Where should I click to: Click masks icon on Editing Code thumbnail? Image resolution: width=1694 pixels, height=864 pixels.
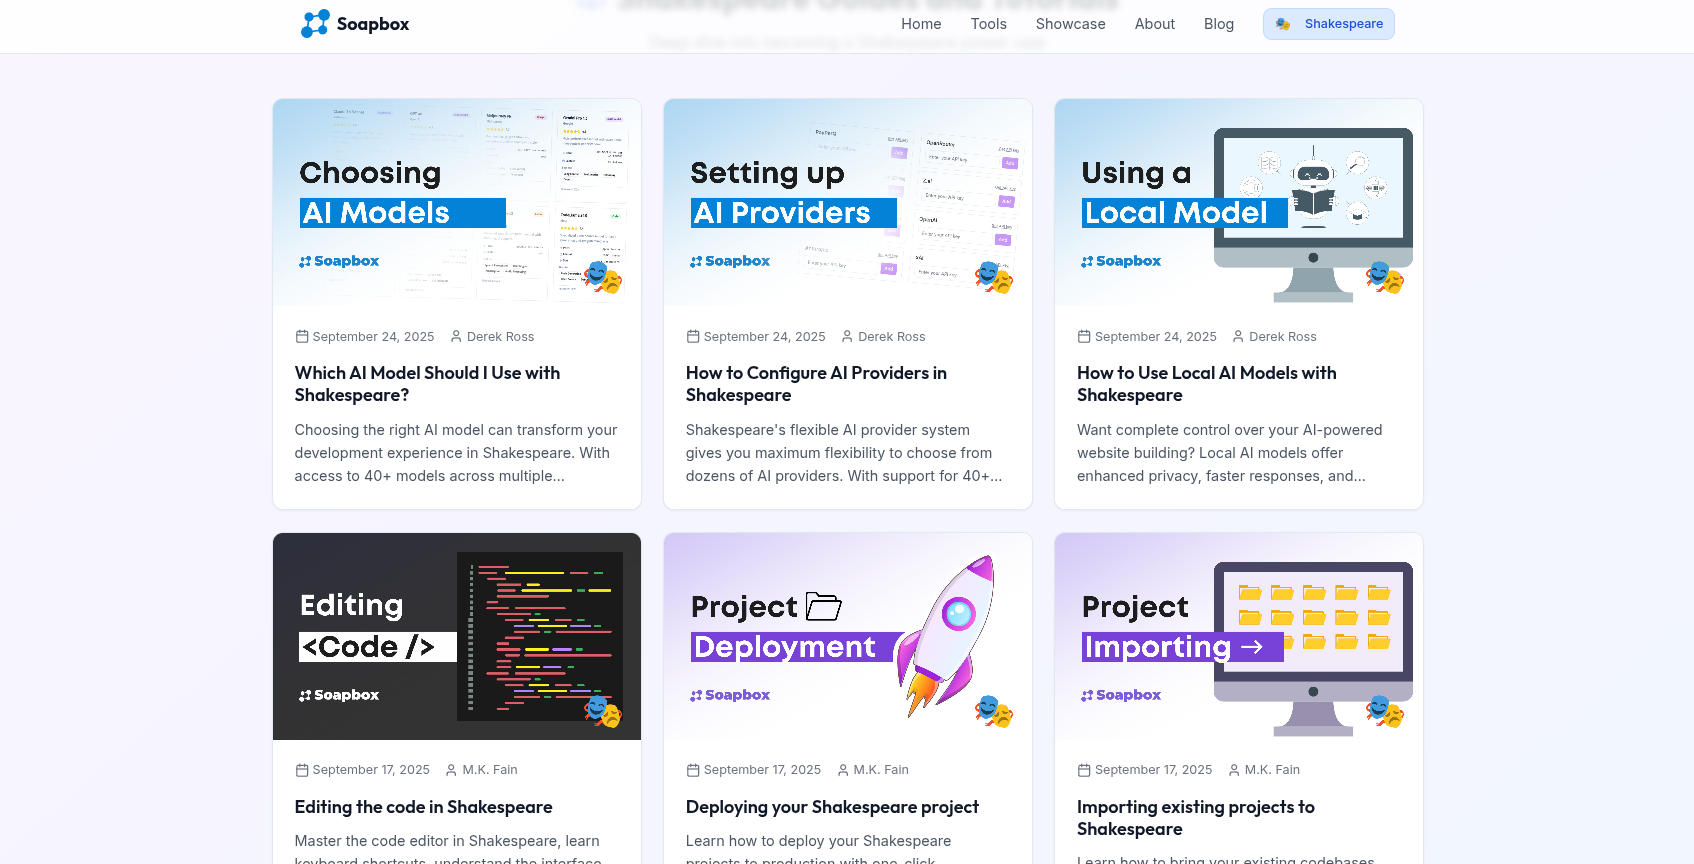[x=603, y=711]
